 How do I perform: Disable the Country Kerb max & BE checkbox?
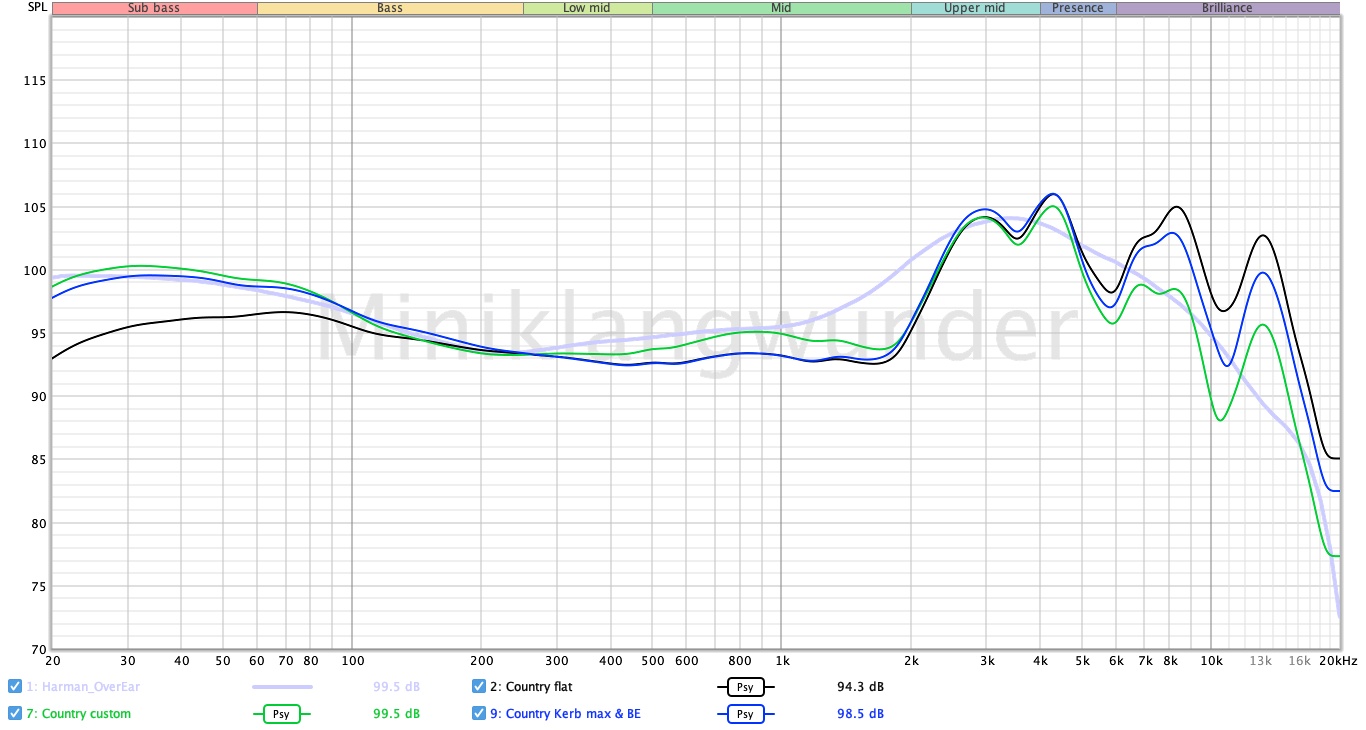(479, 713)
